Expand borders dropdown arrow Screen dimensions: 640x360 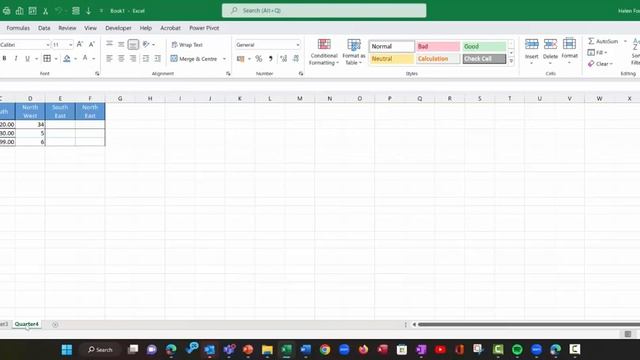56,59
